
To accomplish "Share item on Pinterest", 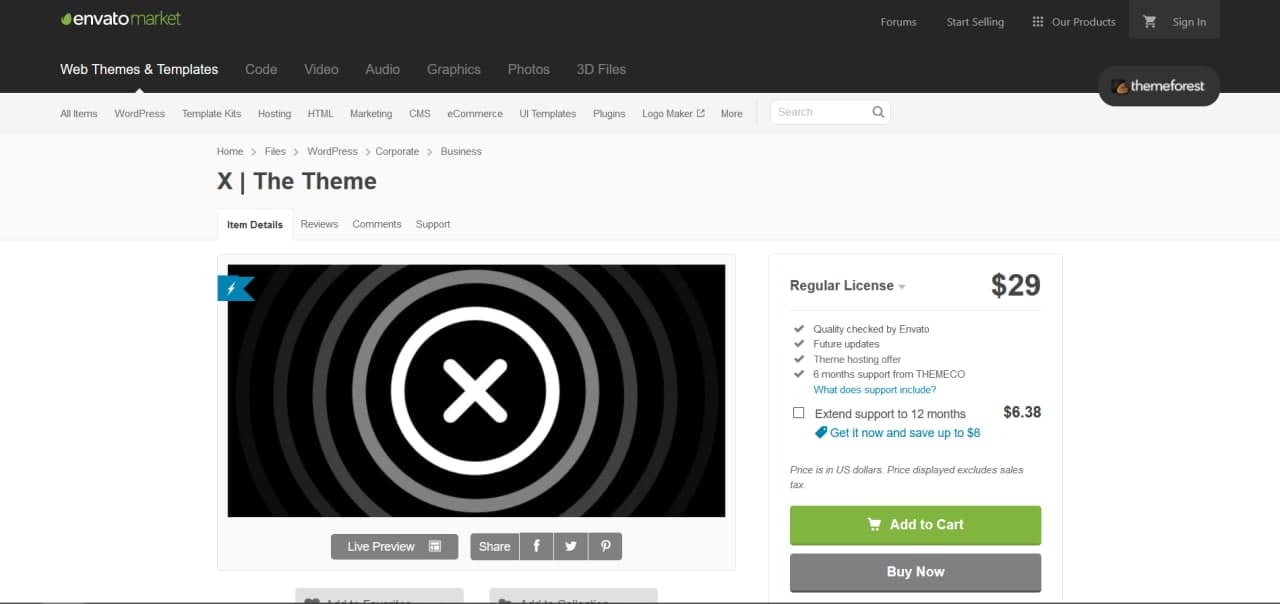I will pyautogui.click(x=605, y=546).
